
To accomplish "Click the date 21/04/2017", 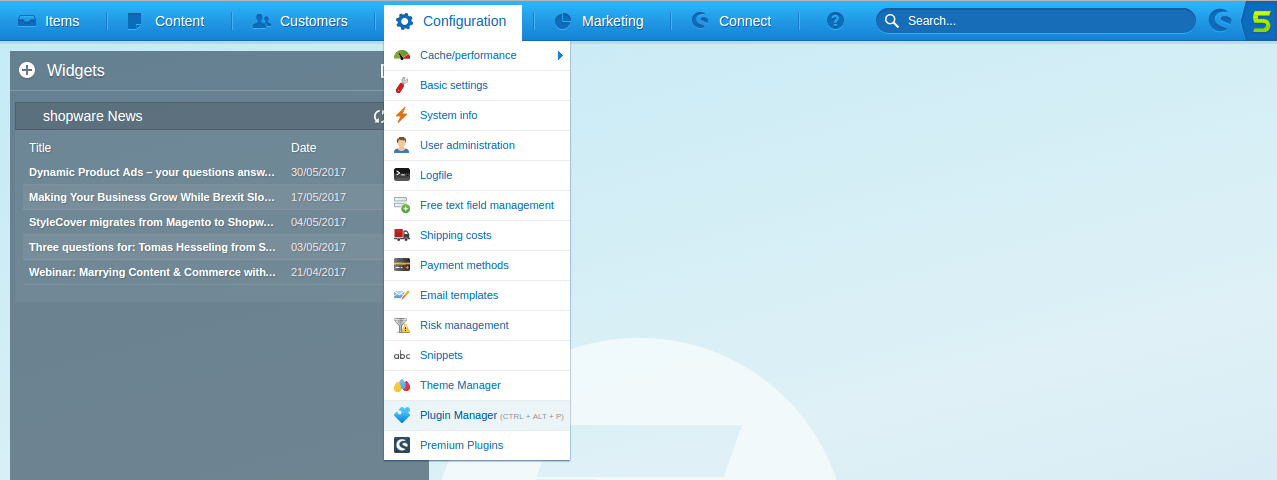I will coord(318,272).
